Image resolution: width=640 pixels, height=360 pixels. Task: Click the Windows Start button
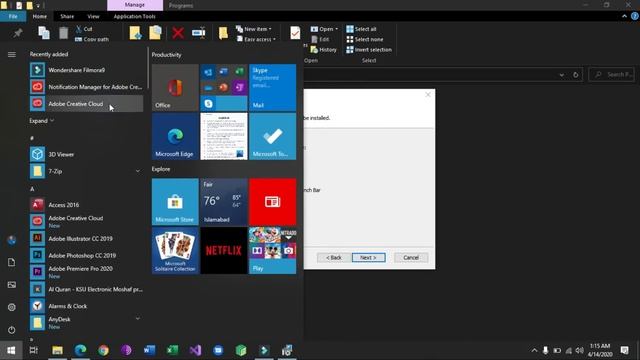pos(11,350)
